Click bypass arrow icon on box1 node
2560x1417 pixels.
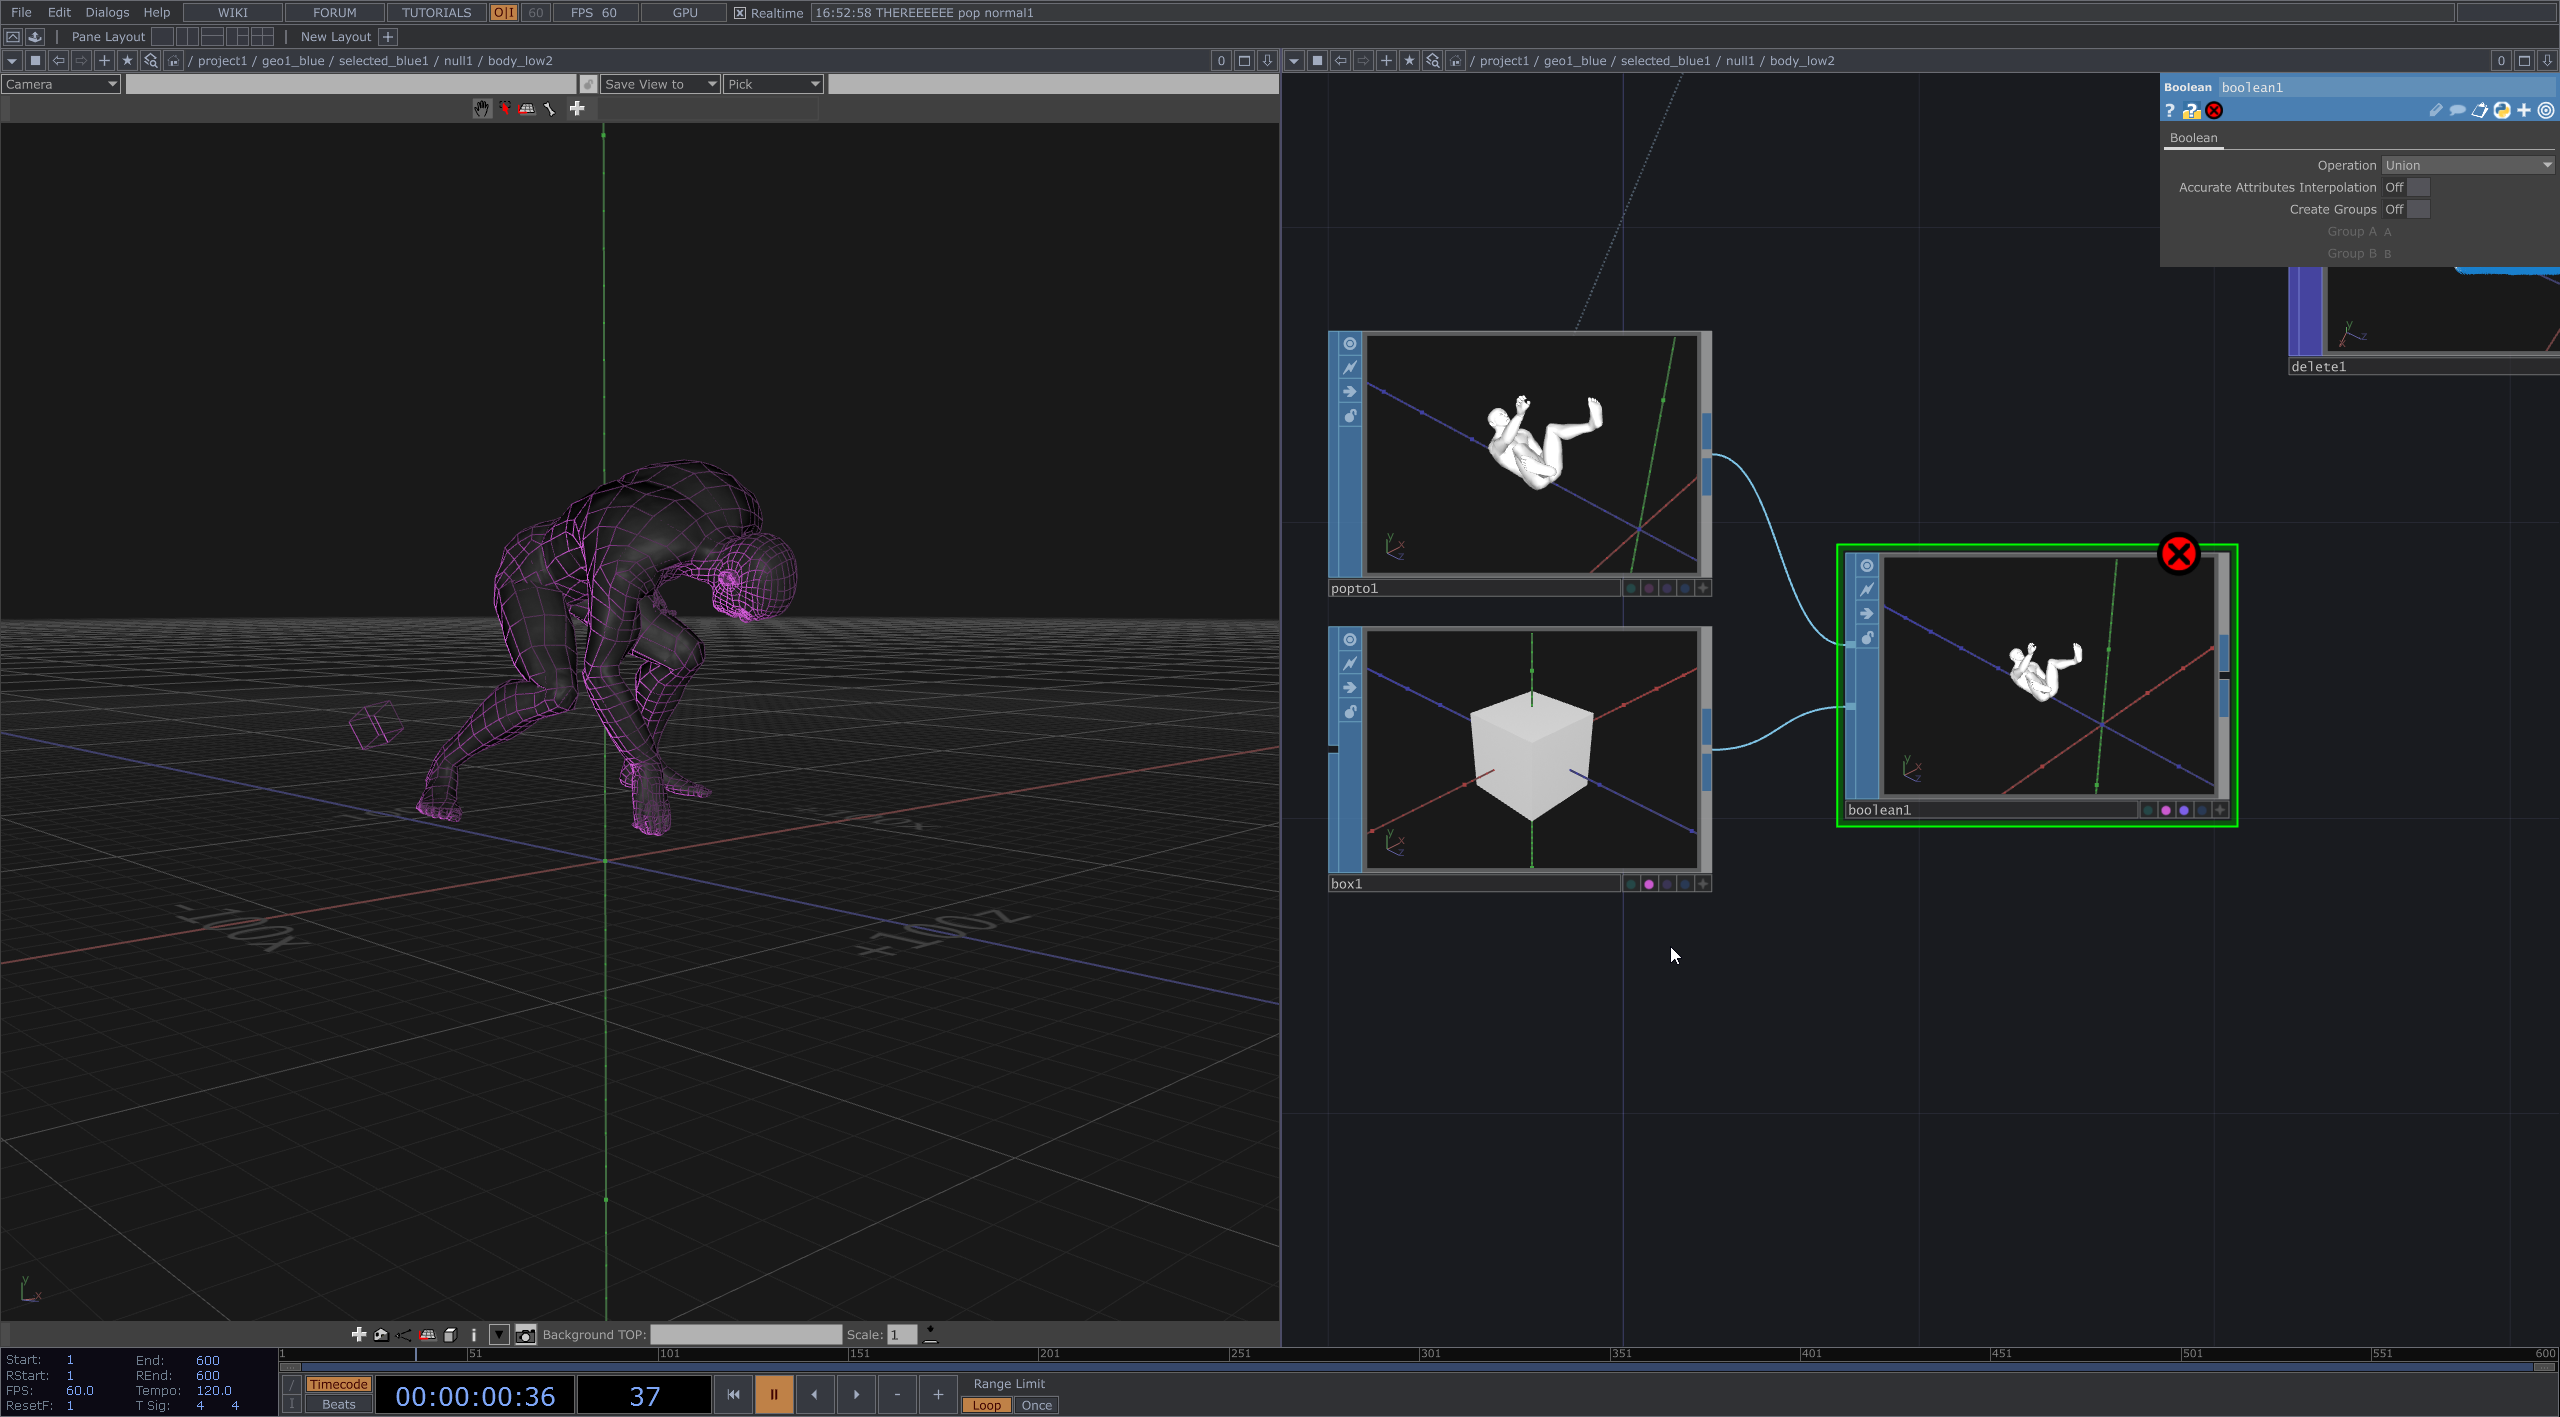tap(1349, 688)
